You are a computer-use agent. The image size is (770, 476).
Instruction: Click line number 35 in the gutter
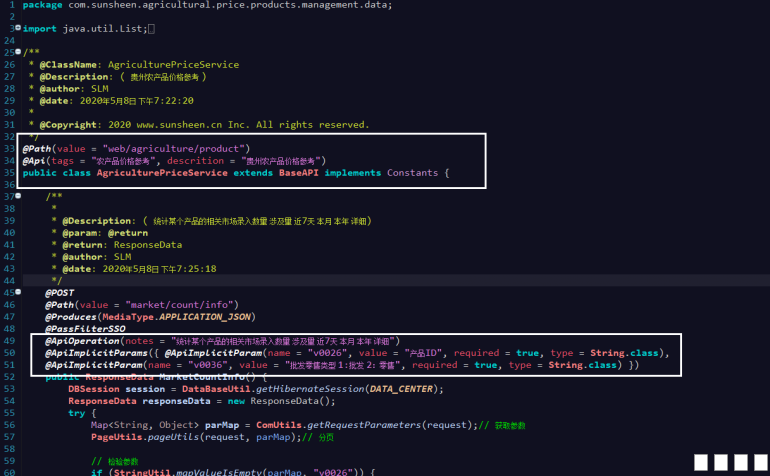pos(9,173)
